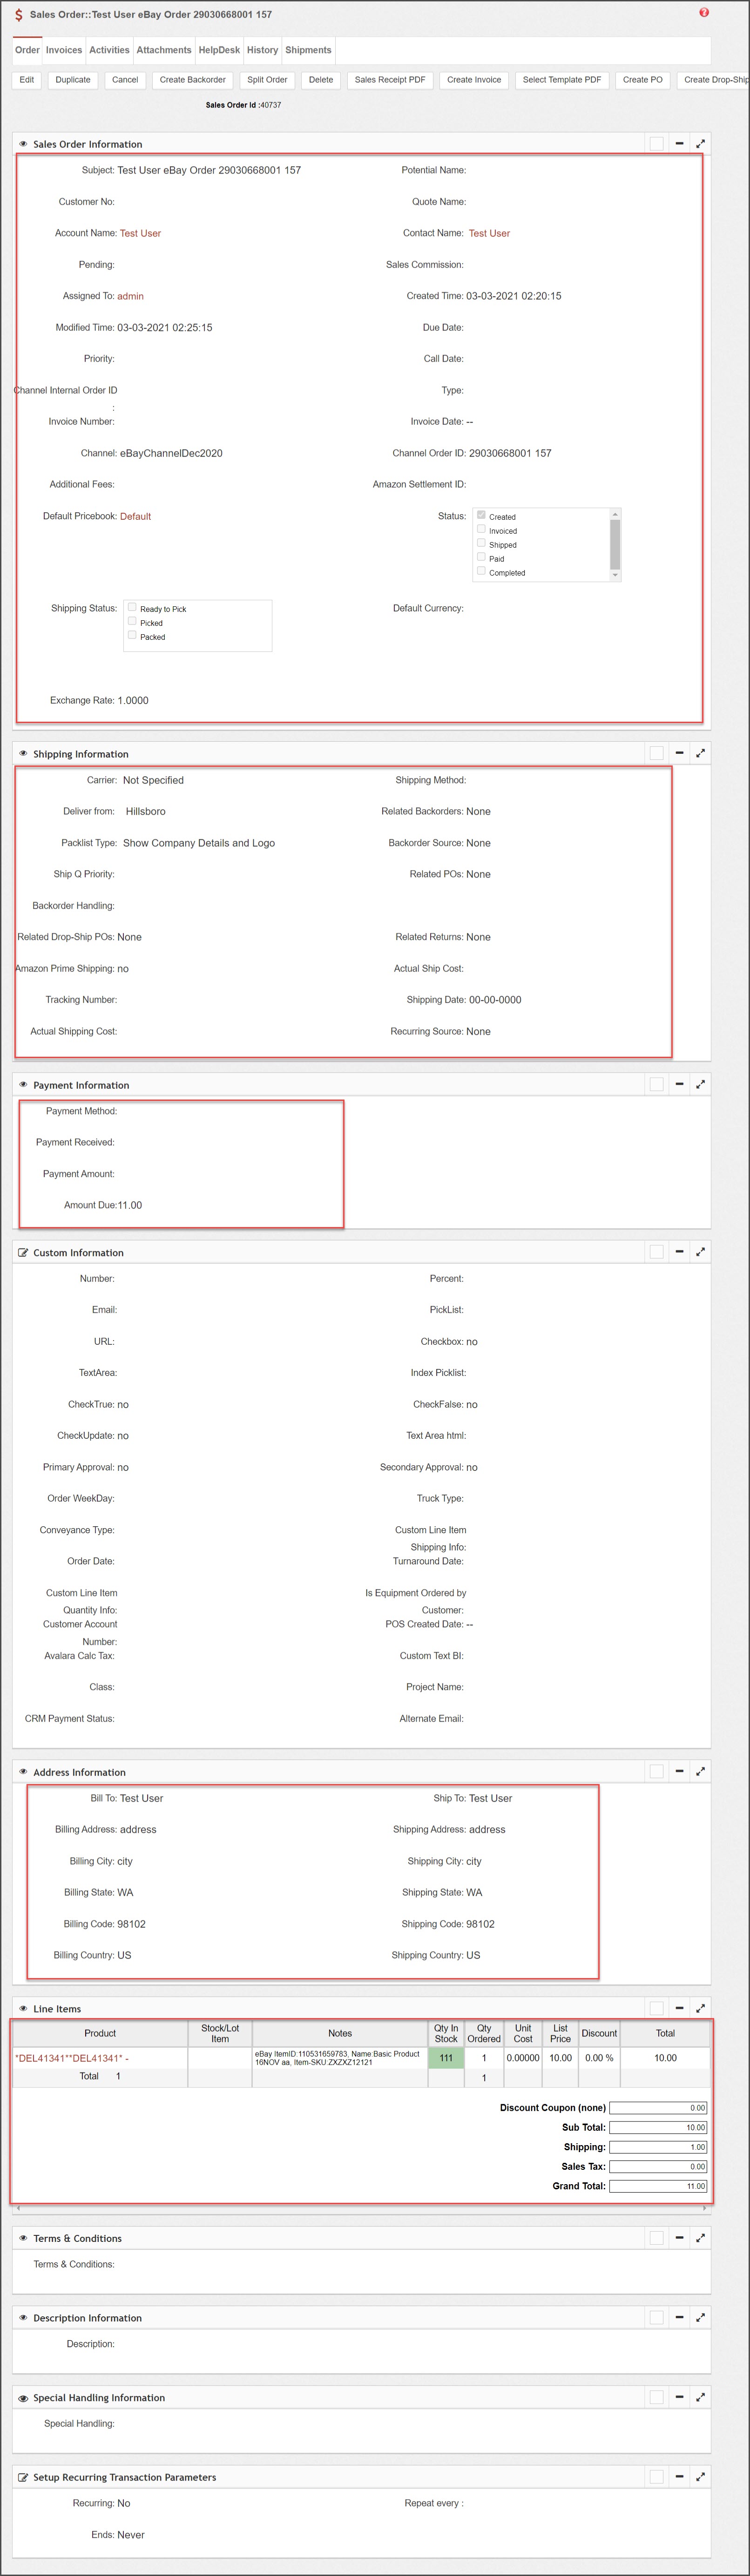This screenshot has width=750, height=2576.
Task: Toggle eye icon of Sales Order Information
Action: (x=23, y=144)
